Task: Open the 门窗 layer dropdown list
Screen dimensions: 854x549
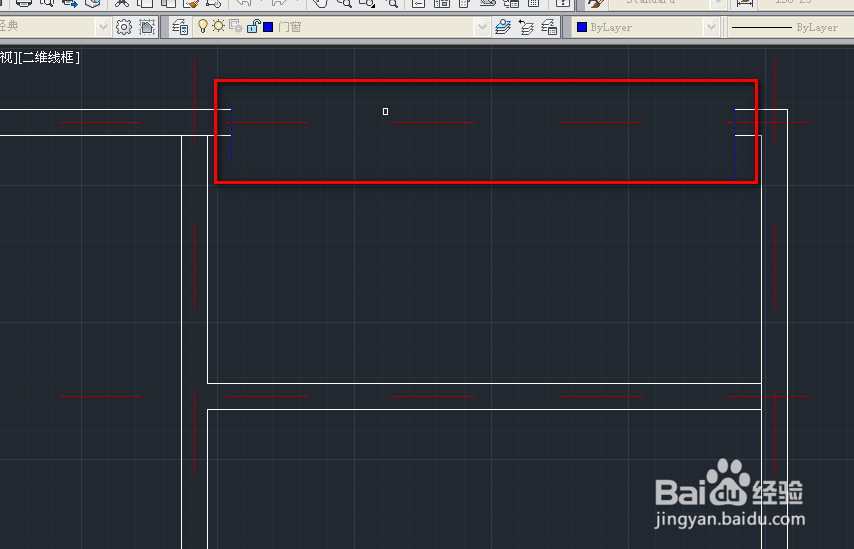Action: pyautogui.click(x=482, y=27)
